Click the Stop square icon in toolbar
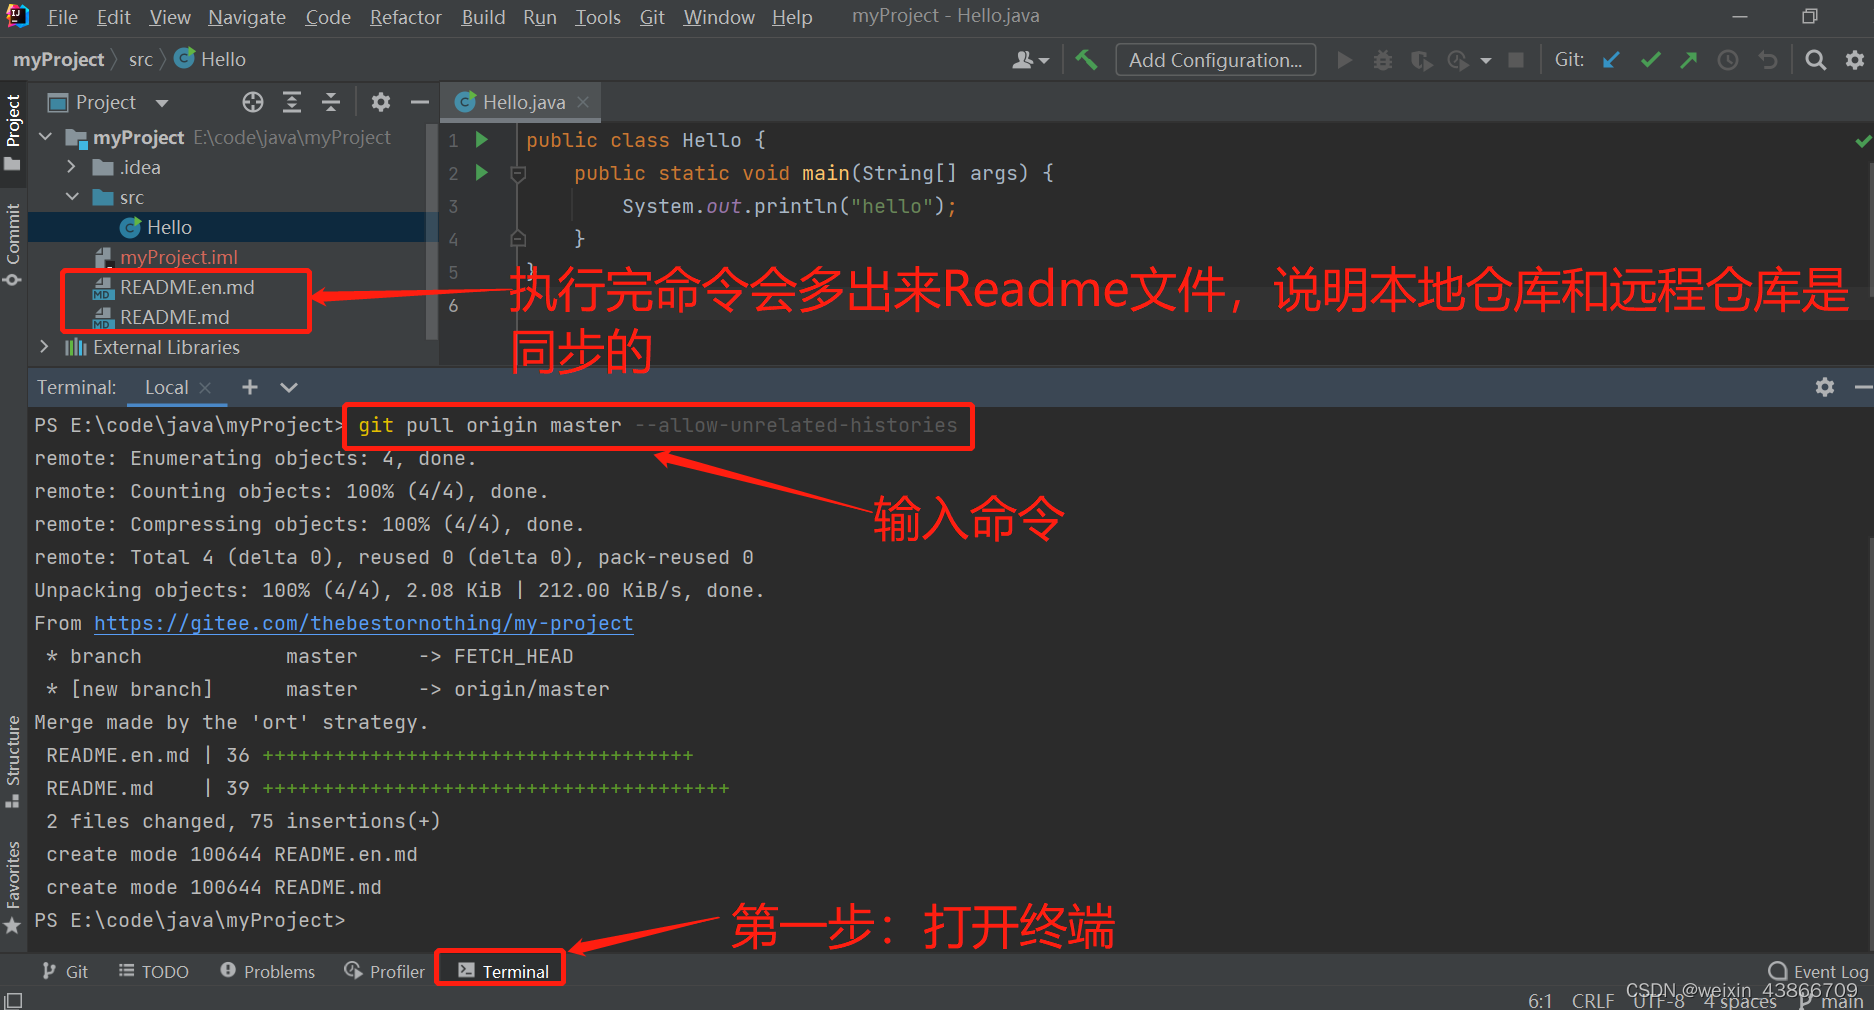1874x1010 pixels. point(1516,60)
